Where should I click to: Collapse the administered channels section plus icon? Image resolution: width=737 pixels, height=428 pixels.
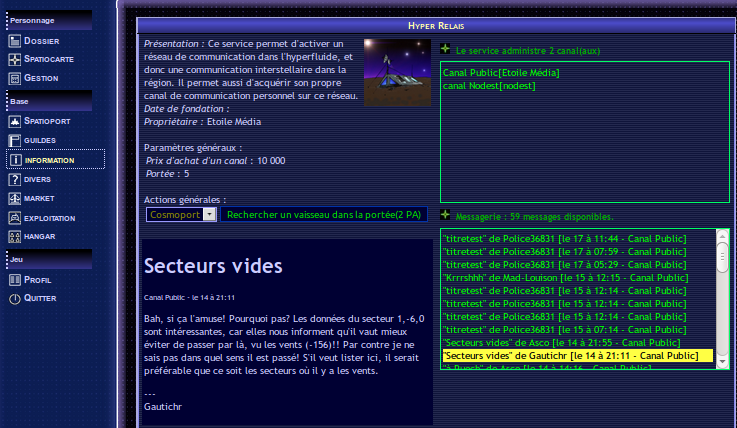click(x=446, y=48)
